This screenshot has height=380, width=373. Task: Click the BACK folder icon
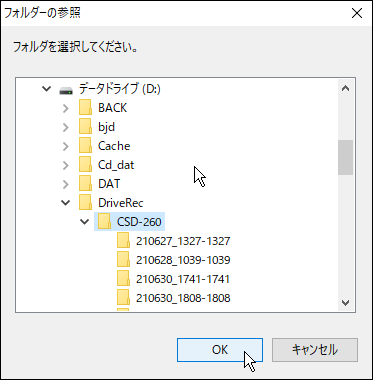point(85,108)
